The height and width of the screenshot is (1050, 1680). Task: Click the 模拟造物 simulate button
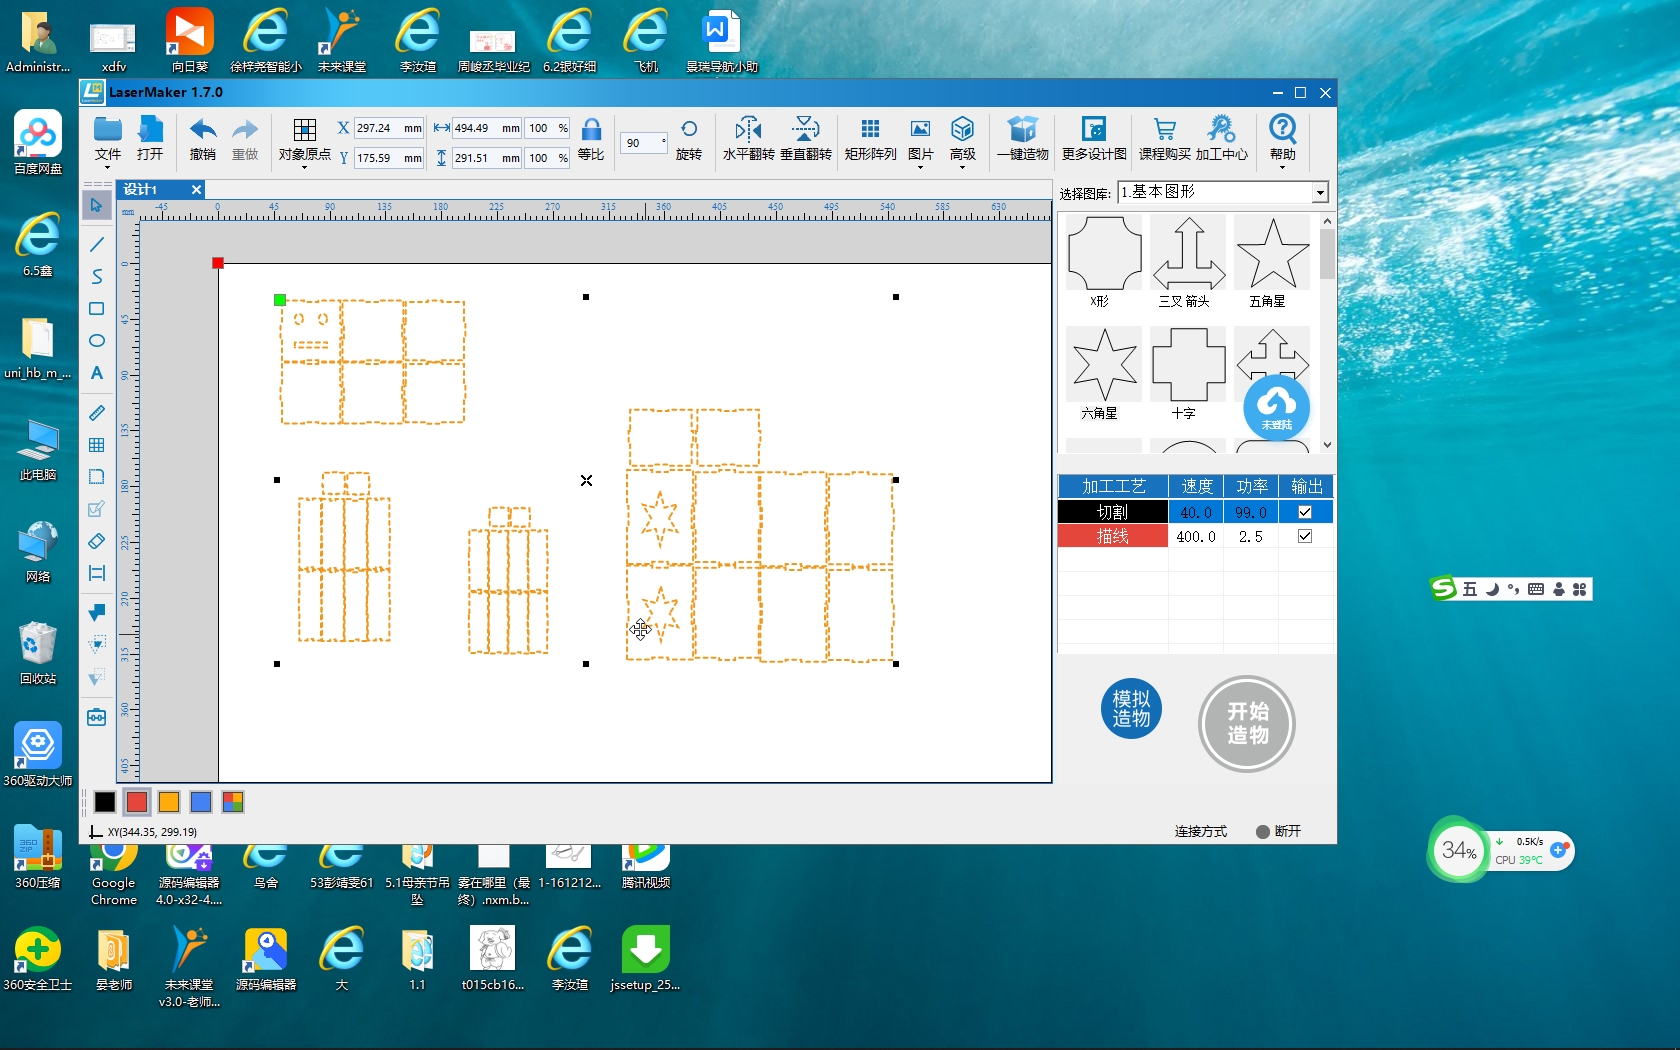[1131, 708]
